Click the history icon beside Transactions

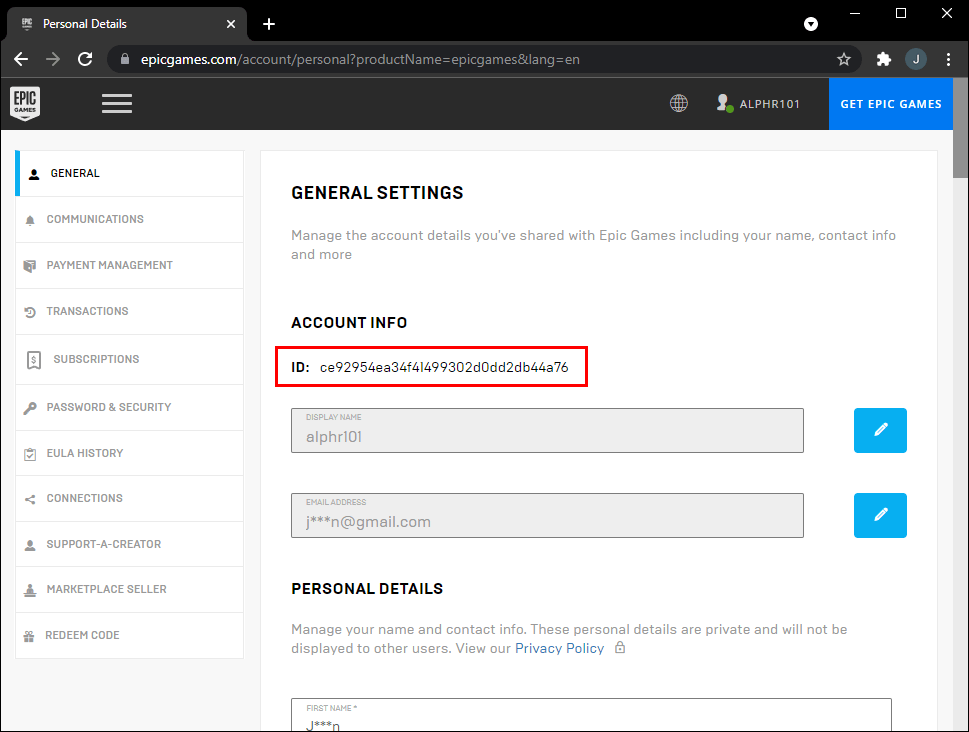[30, 312]
